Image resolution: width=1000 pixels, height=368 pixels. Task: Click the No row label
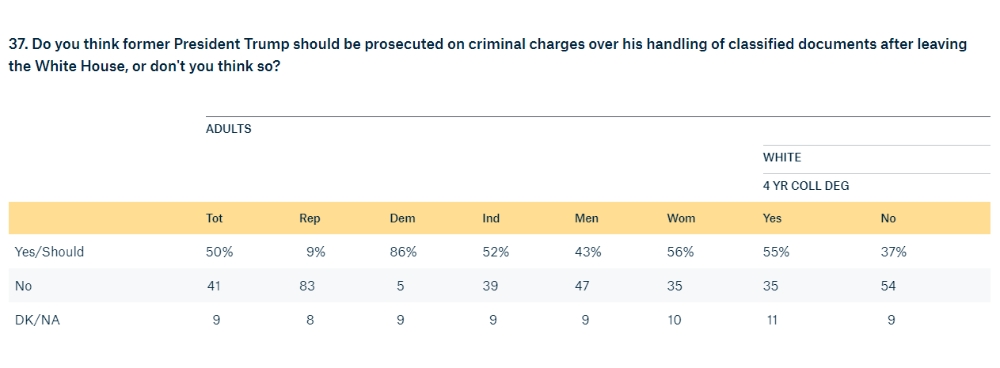pyautogui.click(x=23, y=286)
